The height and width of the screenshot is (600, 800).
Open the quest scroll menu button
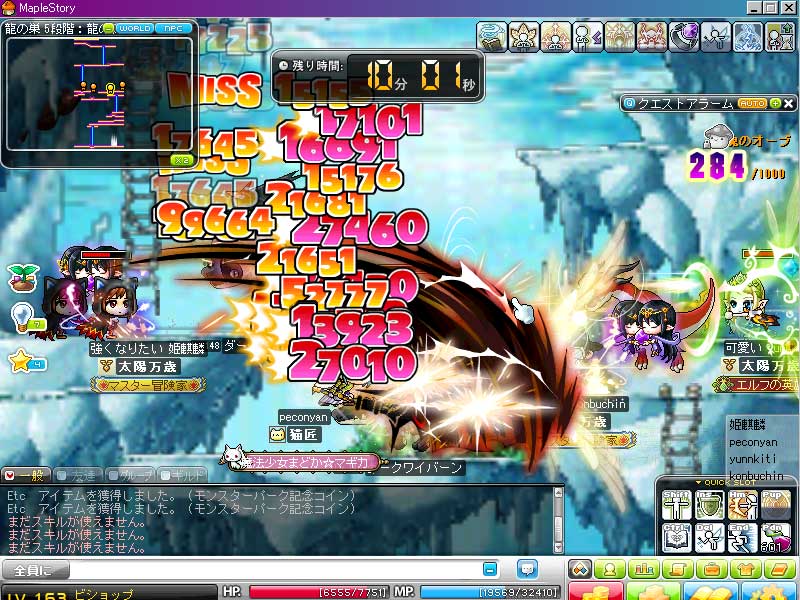pyautogui.click(x=678, y=568)
